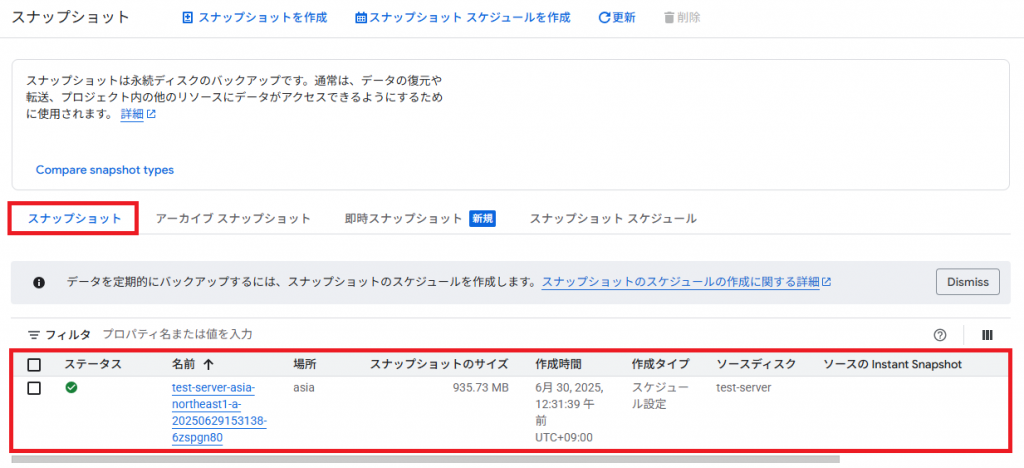Open the Compare snapshot types link

pyautogui.click(x=104, y=170)
